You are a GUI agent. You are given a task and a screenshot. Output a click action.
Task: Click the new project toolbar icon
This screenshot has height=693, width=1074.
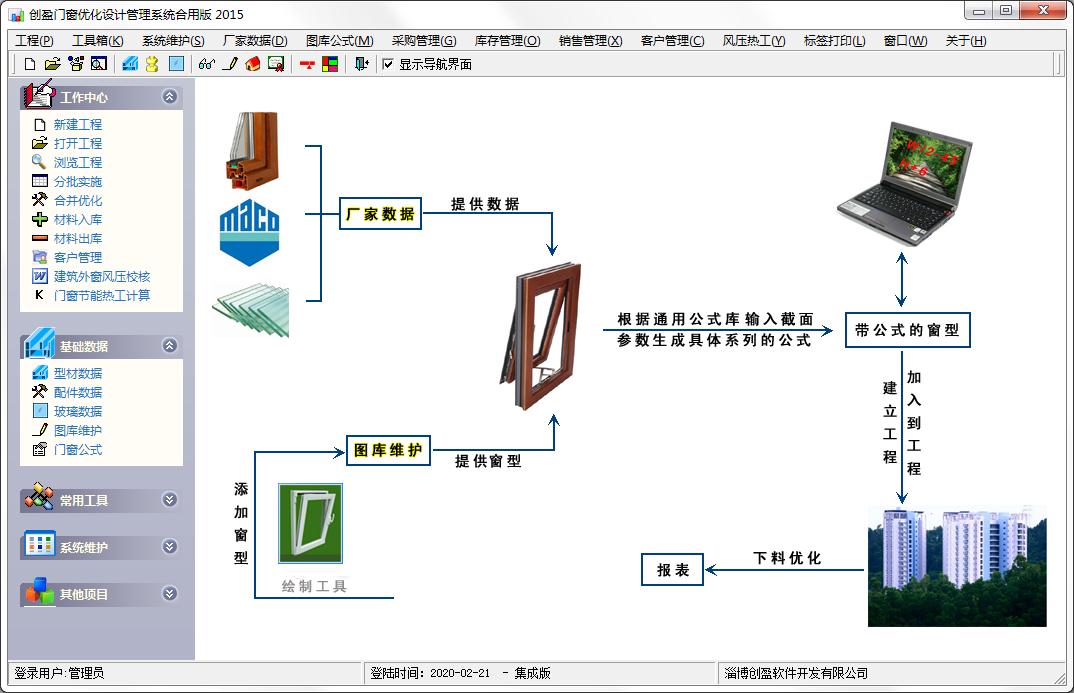pos(29,64)
